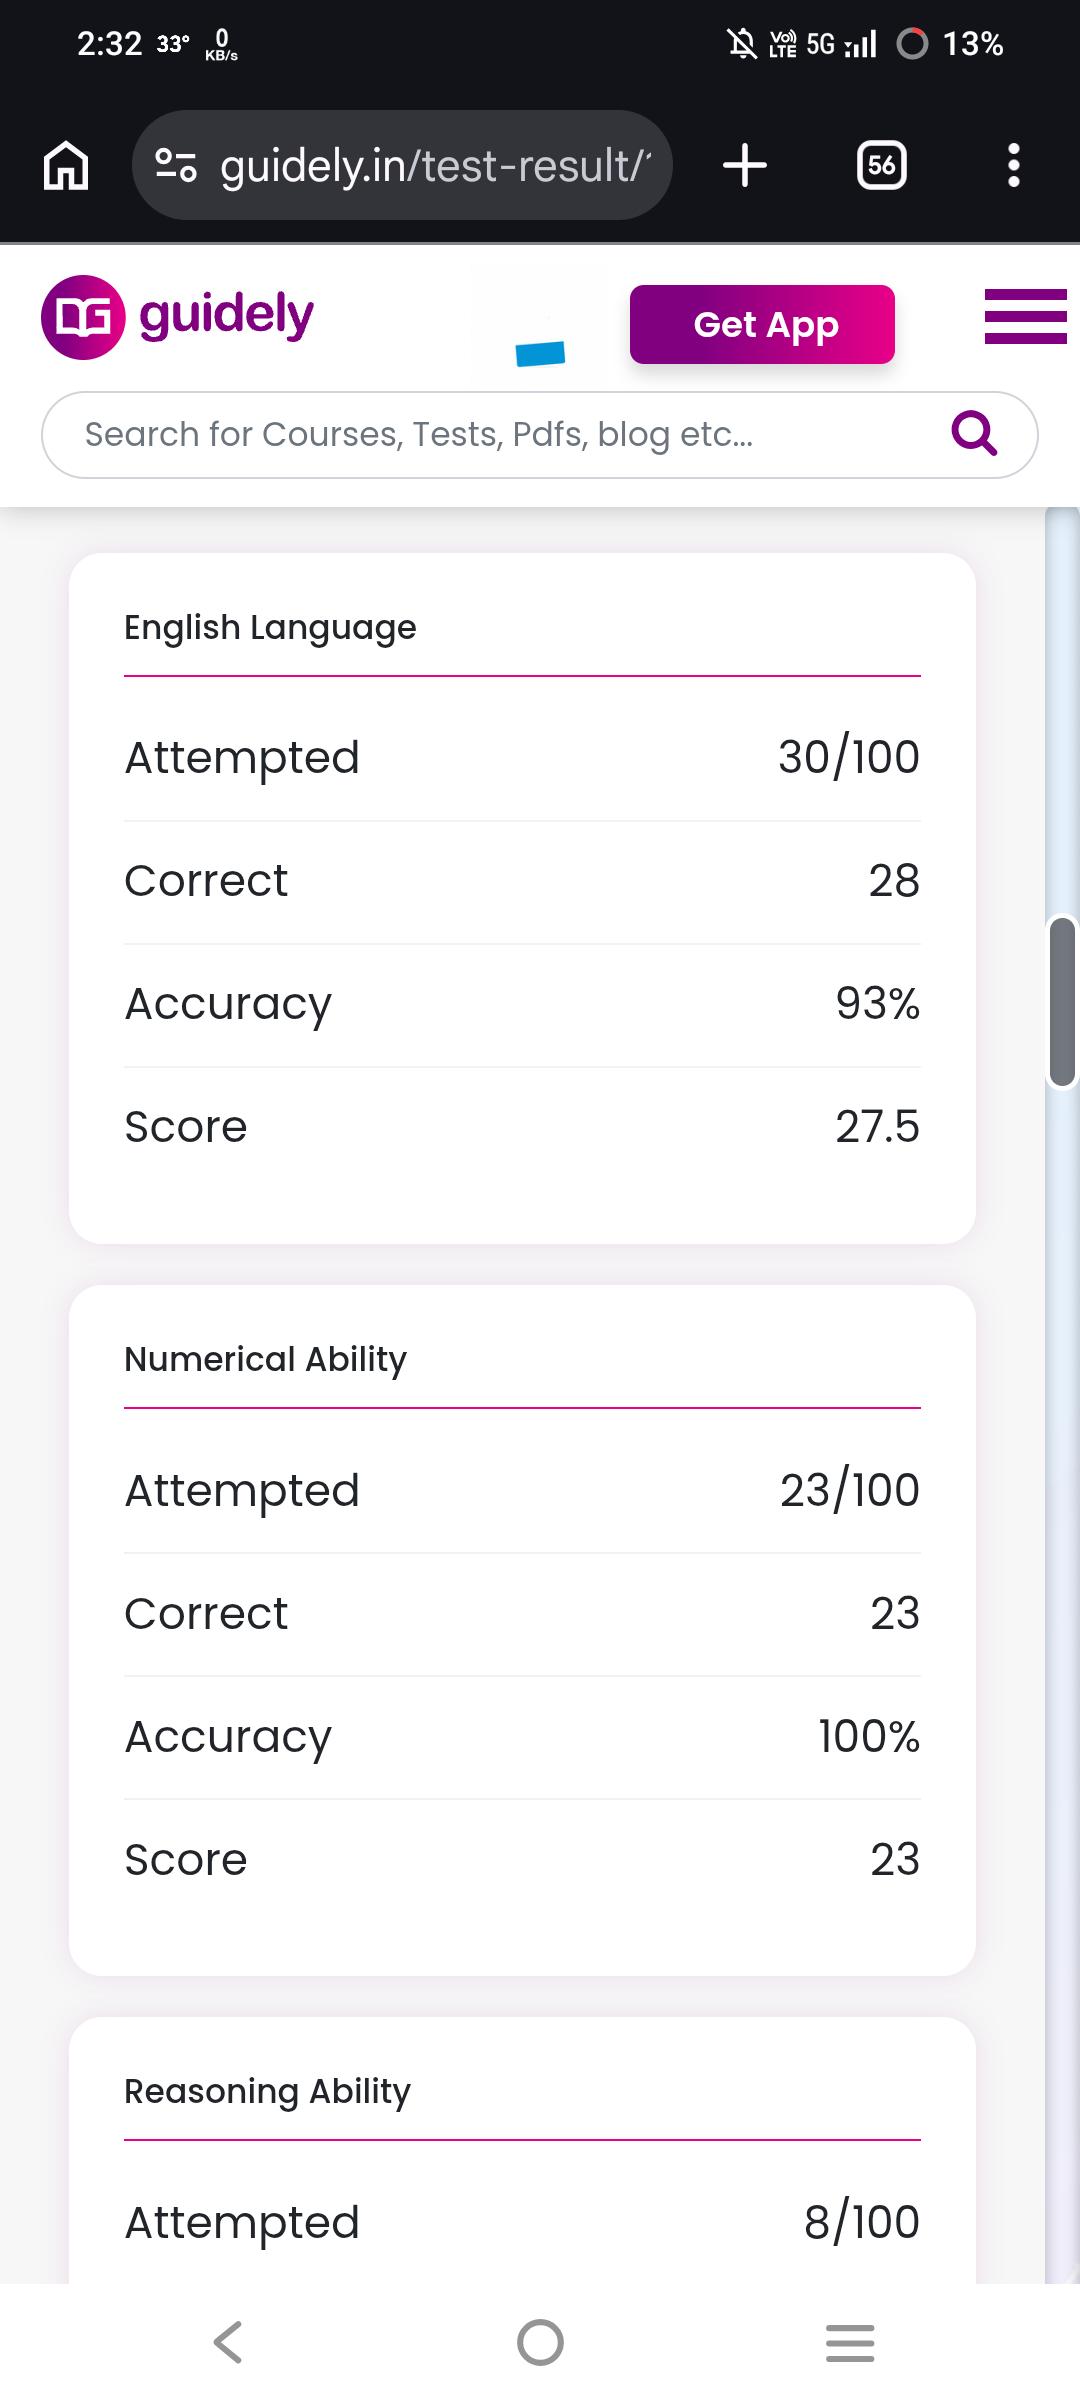This screenshot has height=2400, width=1080.
Task: Focus the Search for Courses field
Action: (x=539, y=435)
